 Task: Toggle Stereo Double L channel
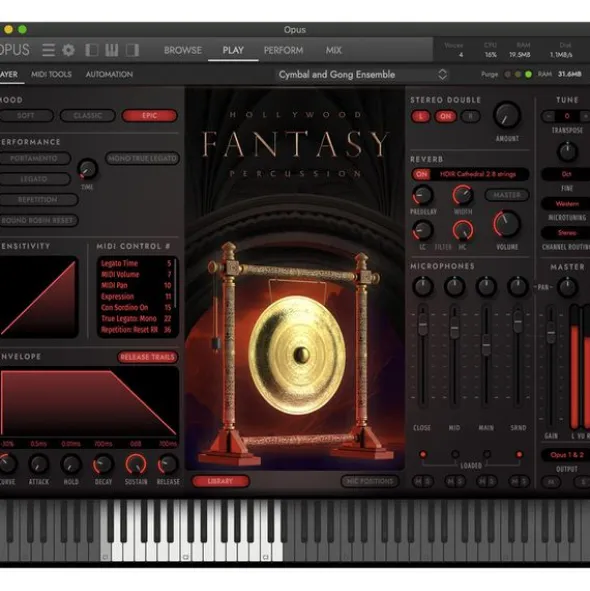click(x=421, y=116)
